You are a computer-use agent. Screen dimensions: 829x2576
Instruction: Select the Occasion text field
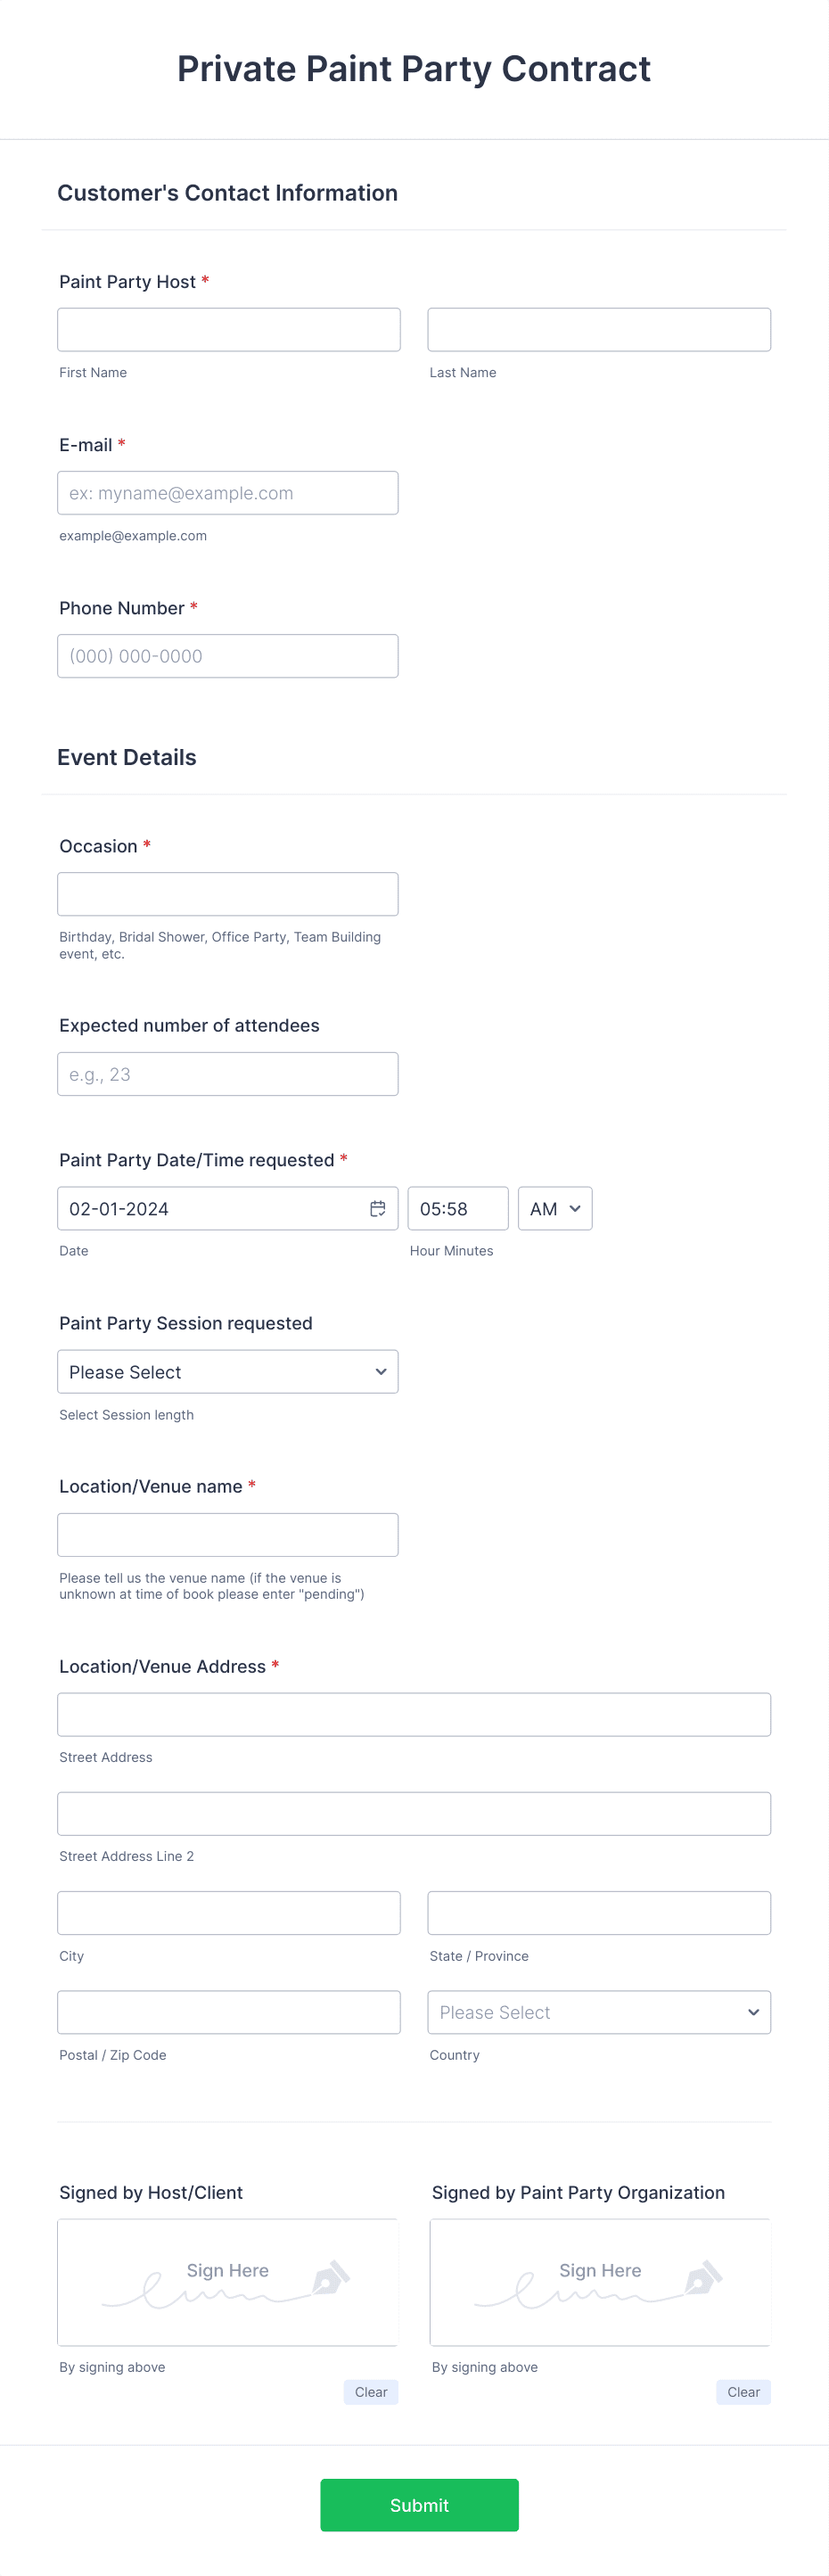coord(228,894)
